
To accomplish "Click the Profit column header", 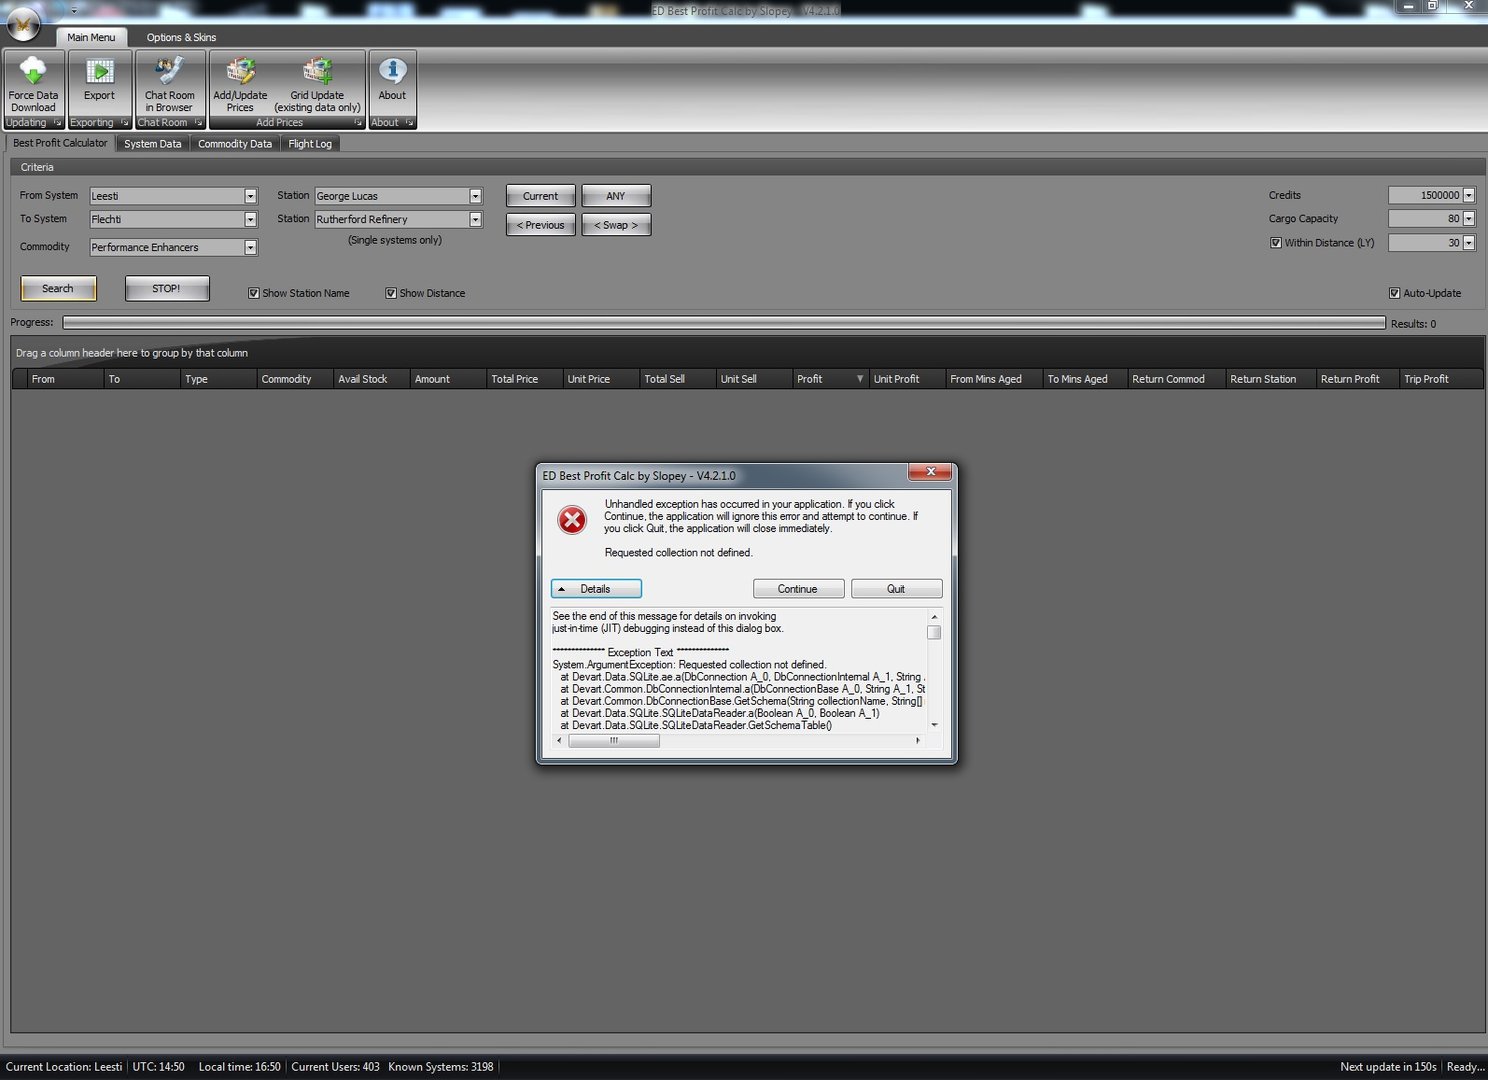I will (829, 379).
